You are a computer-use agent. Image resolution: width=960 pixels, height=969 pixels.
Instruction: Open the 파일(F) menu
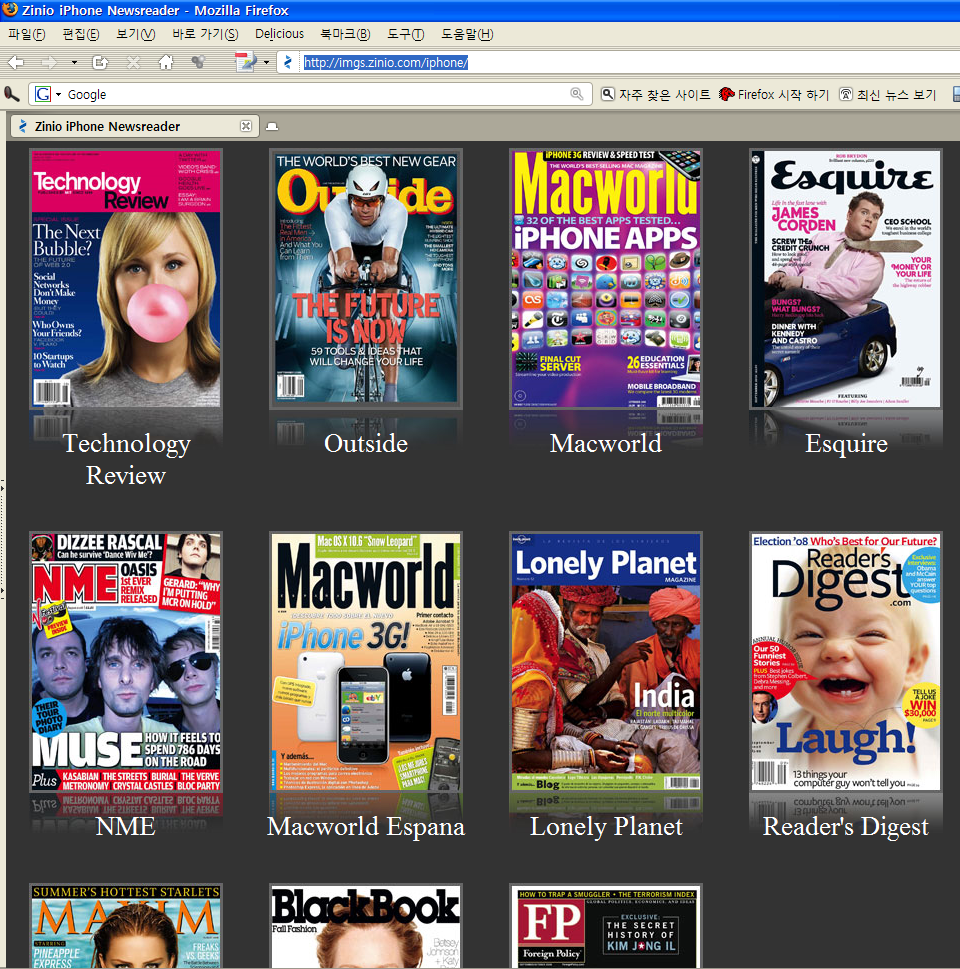(x=27, y=35)
